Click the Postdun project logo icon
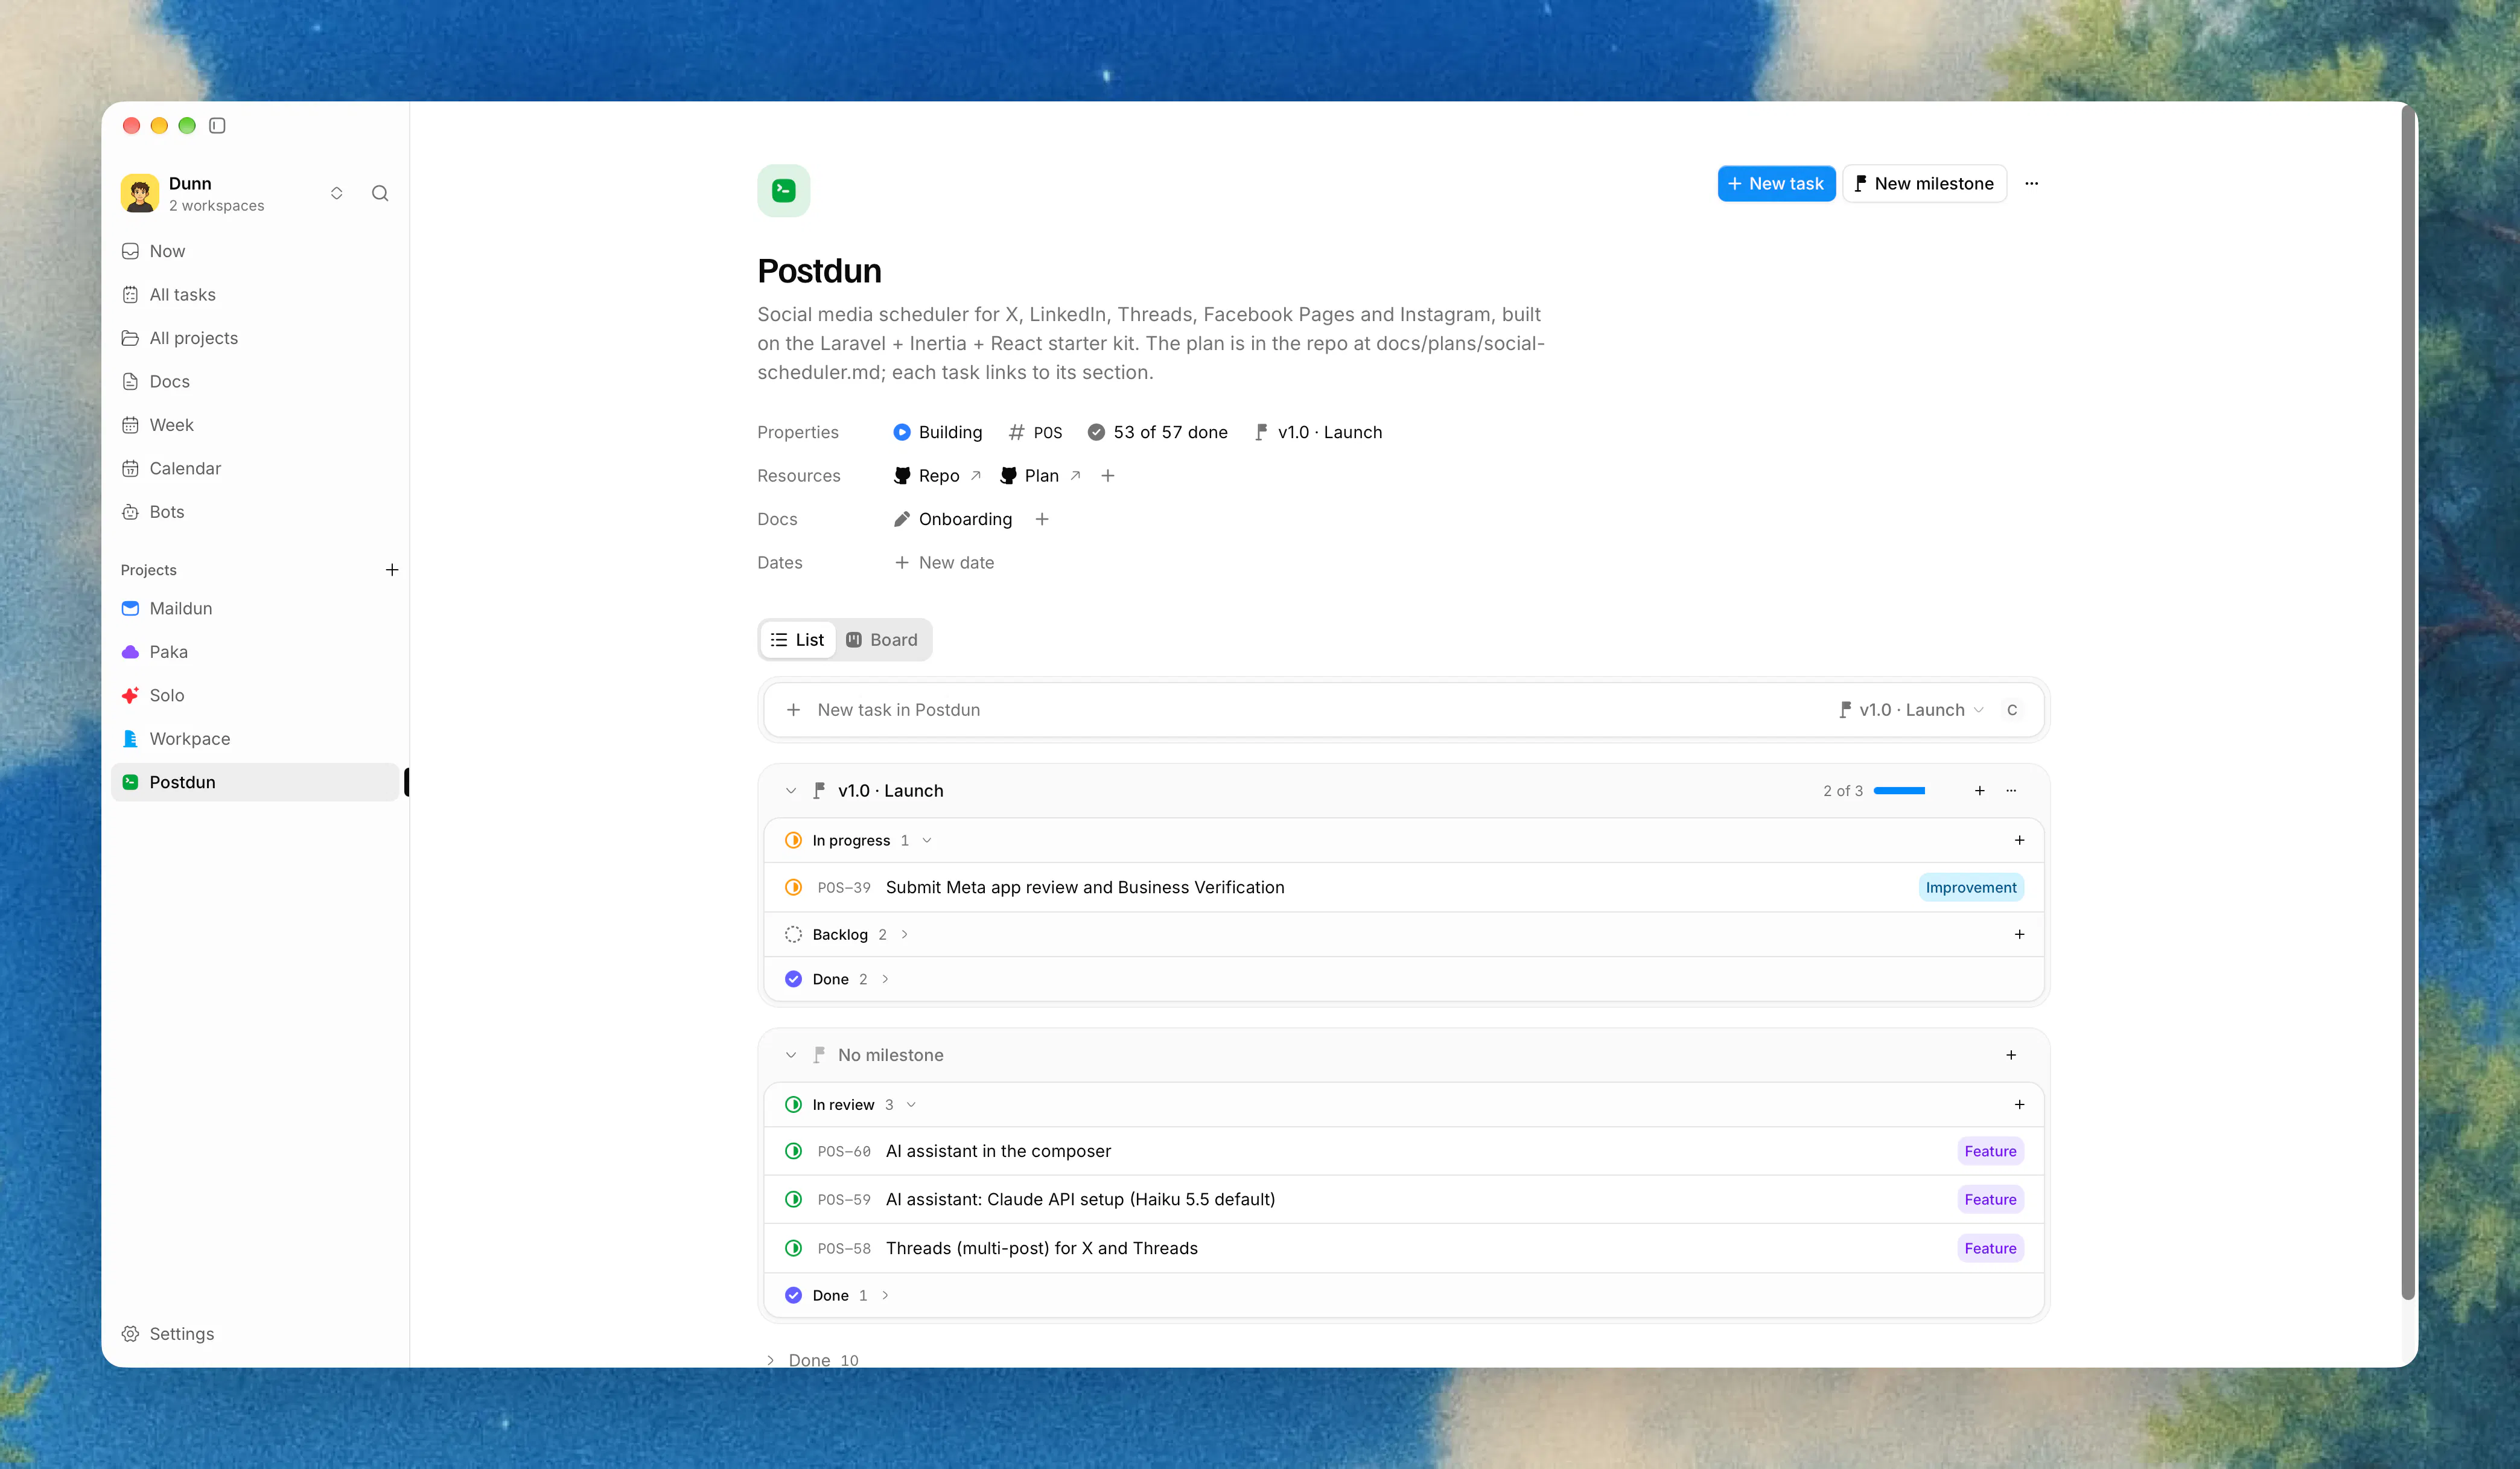Screen dimensions: 2520x1469 [783, 190]
